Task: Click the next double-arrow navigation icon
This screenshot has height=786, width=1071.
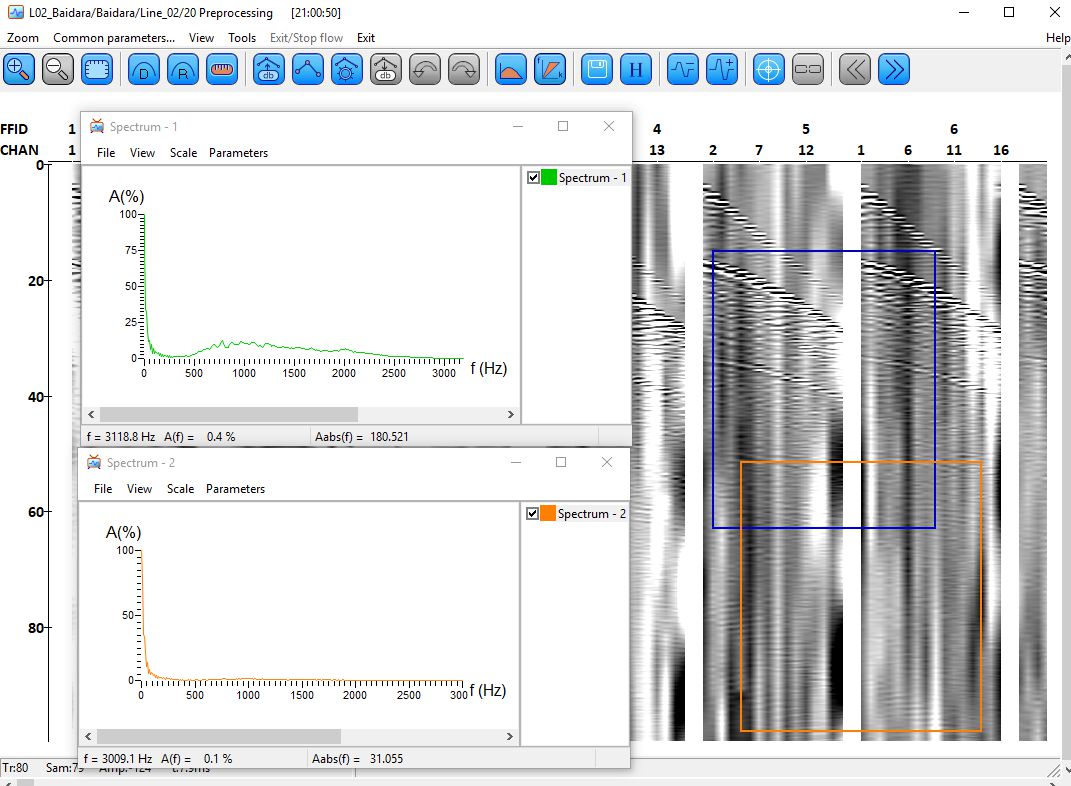Action: (x=893, y=69)
